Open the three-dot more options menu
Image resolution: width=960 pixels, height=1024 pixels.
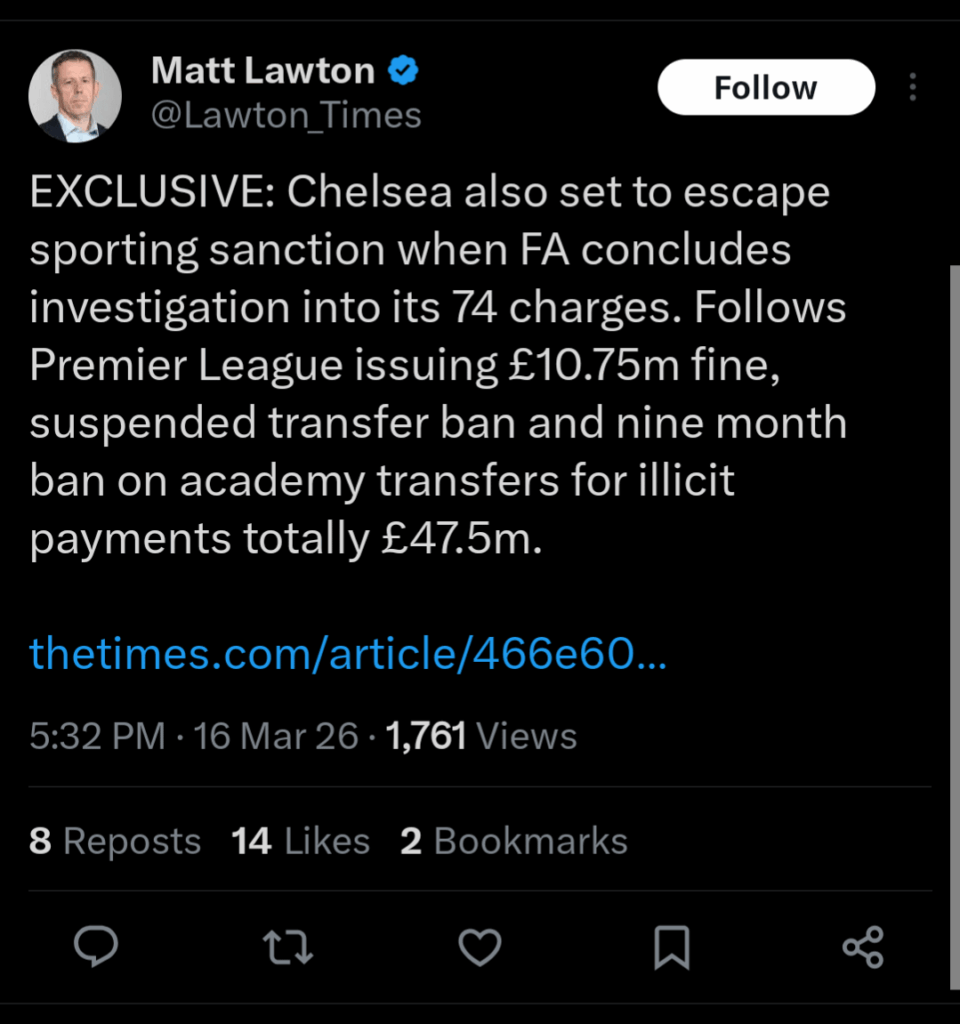913,87
